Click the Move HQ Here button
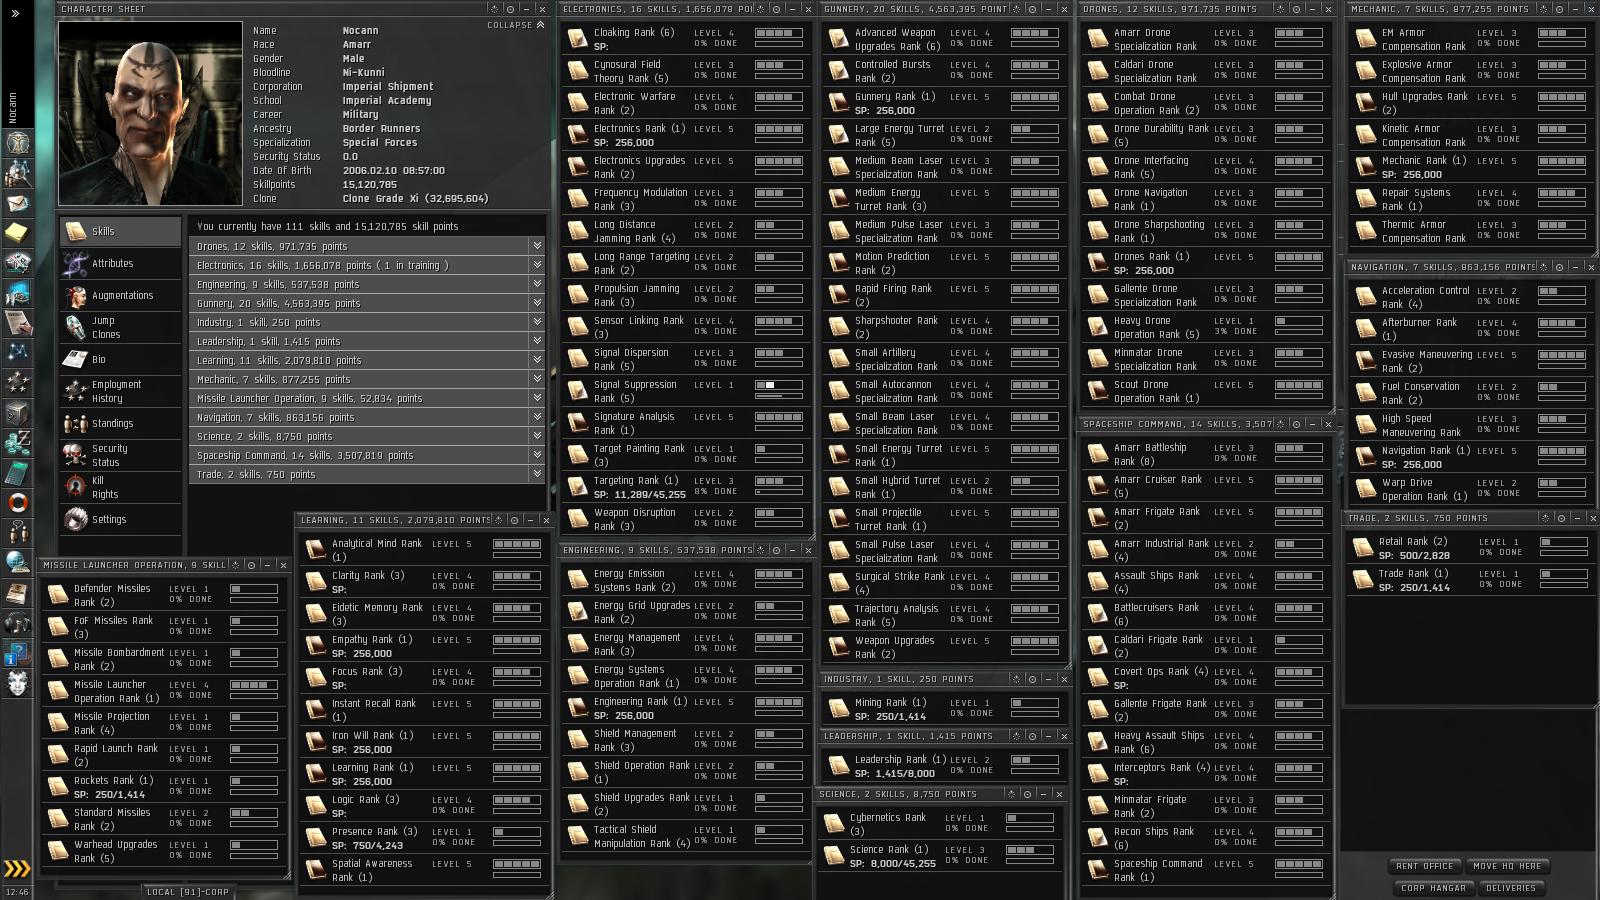 (1507, 866)
